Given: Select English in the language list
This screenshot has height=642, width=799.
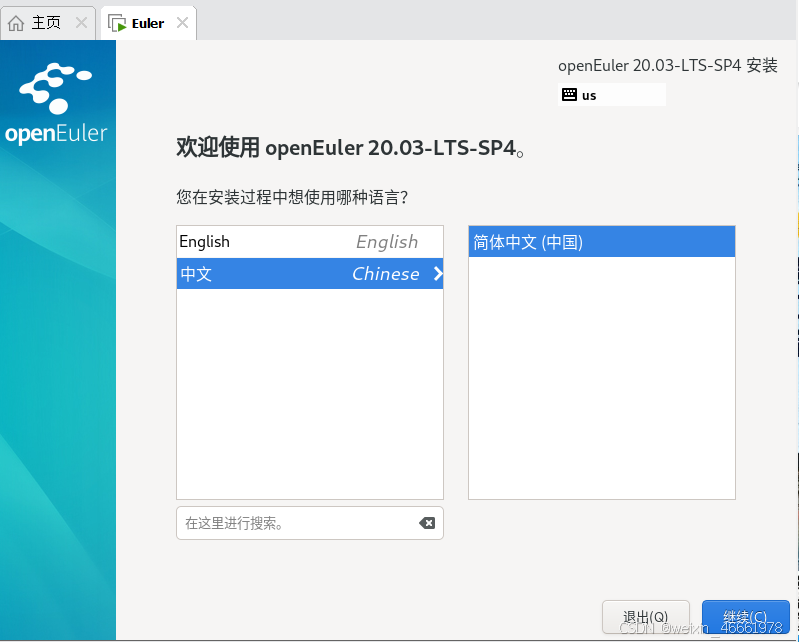Looking at the screenshot, I should 310,242.
